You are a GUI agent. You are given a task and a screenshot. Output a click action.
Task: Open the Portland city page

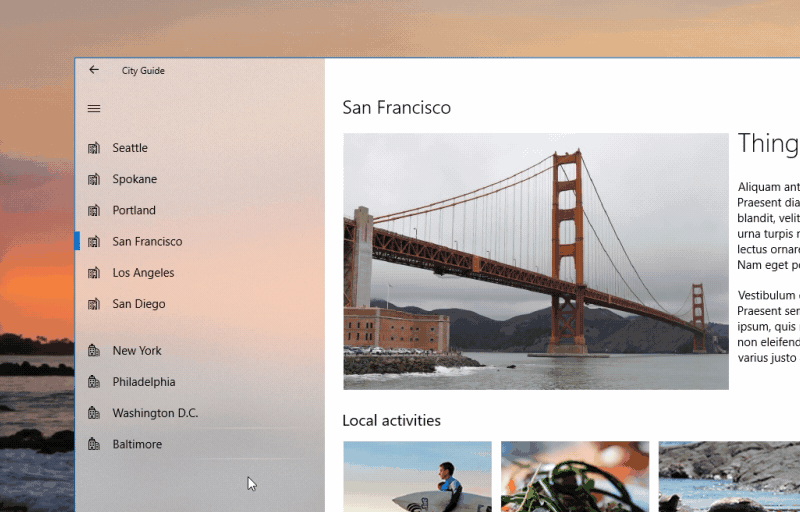coord(134,210)
